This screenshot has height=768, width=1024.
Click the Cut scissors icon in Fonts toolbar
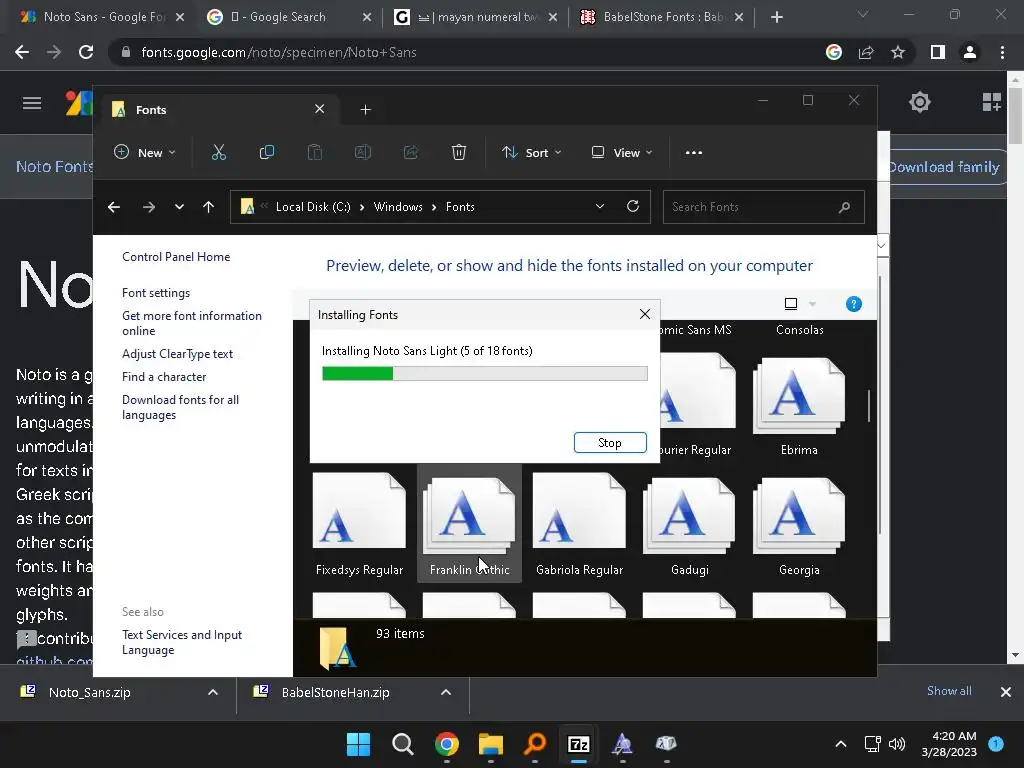click(219, 153)
